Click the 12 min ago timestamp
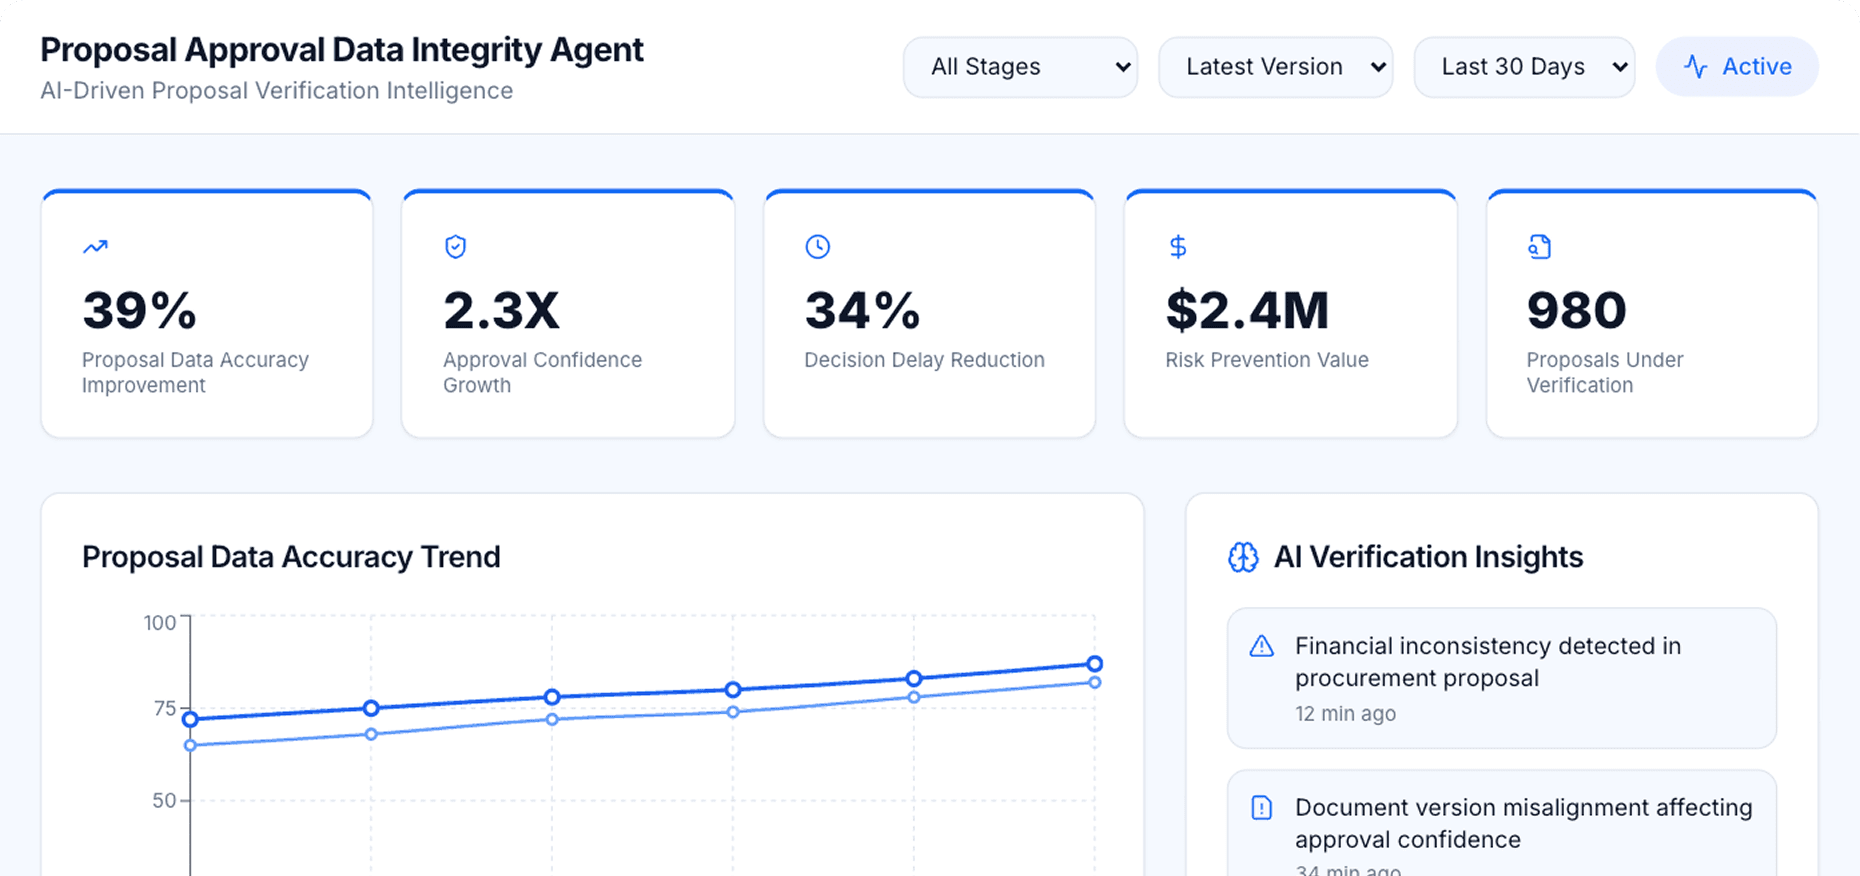Screen dimensions: 1860x876 point(1345,714)
